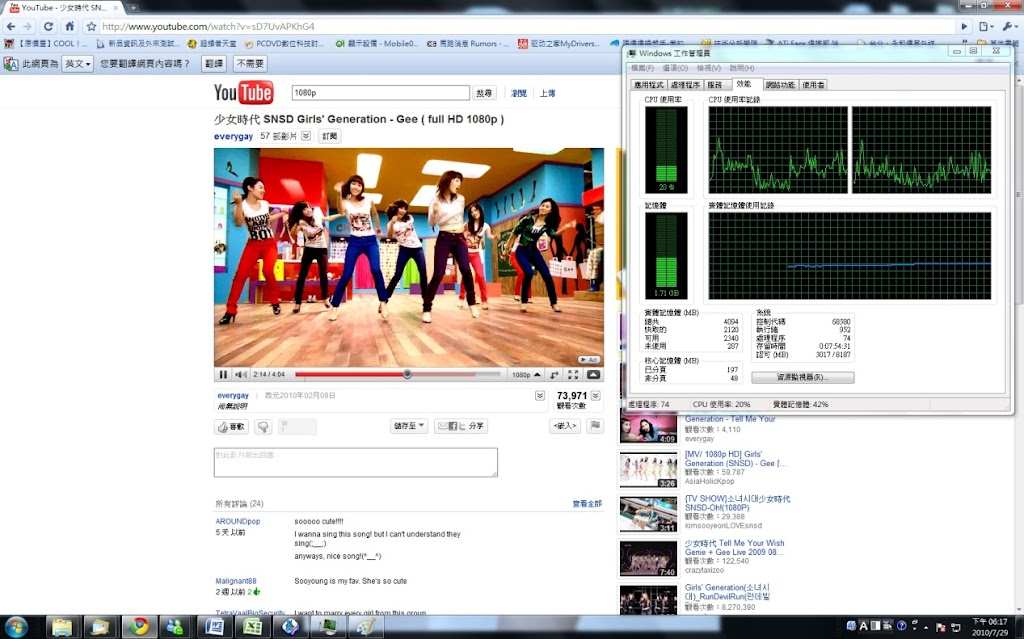1024x639 pixels.
Task: Open Windows Explorer from the taskbar
Action: pyautogui.click(x=63, y=627)
